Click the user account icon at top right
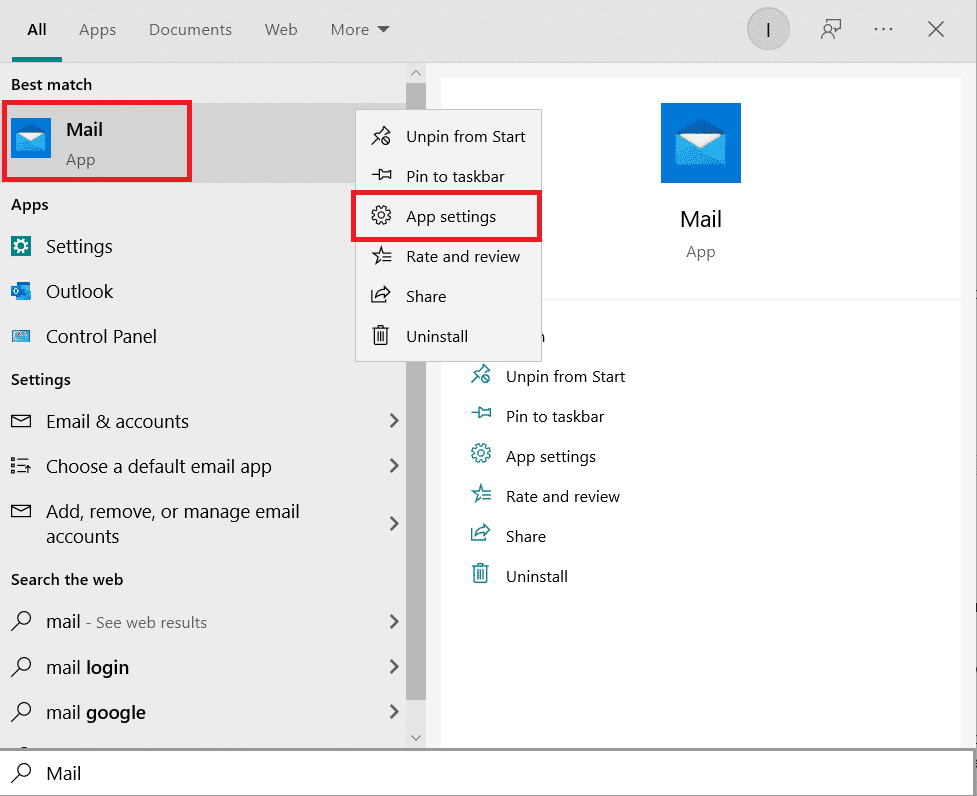This screenshot has width=977, height=796. click(x=768, y=29)
